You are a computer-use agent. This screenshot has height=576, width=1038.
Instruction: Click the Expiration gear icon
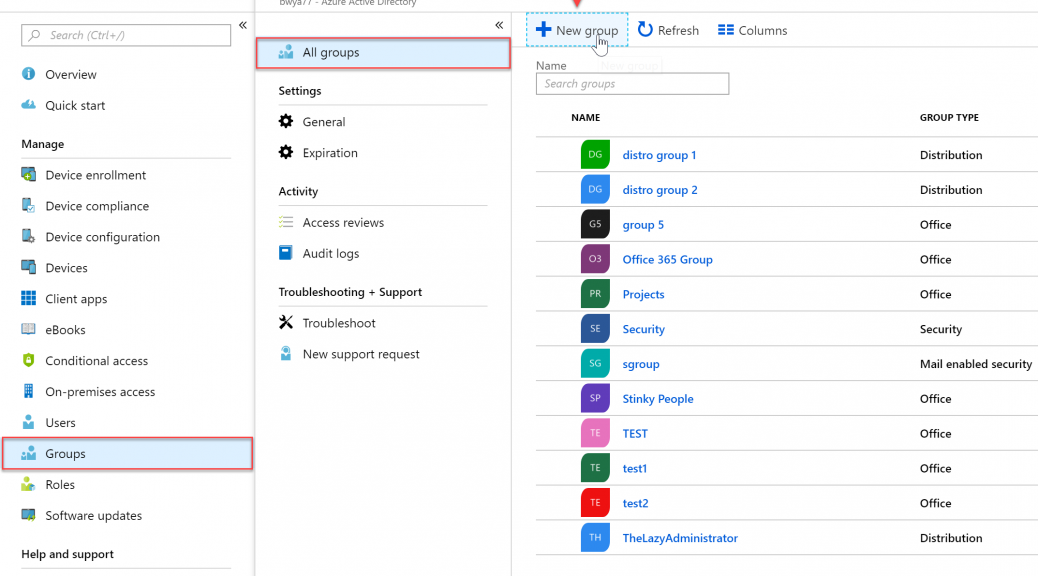(286, 152)
